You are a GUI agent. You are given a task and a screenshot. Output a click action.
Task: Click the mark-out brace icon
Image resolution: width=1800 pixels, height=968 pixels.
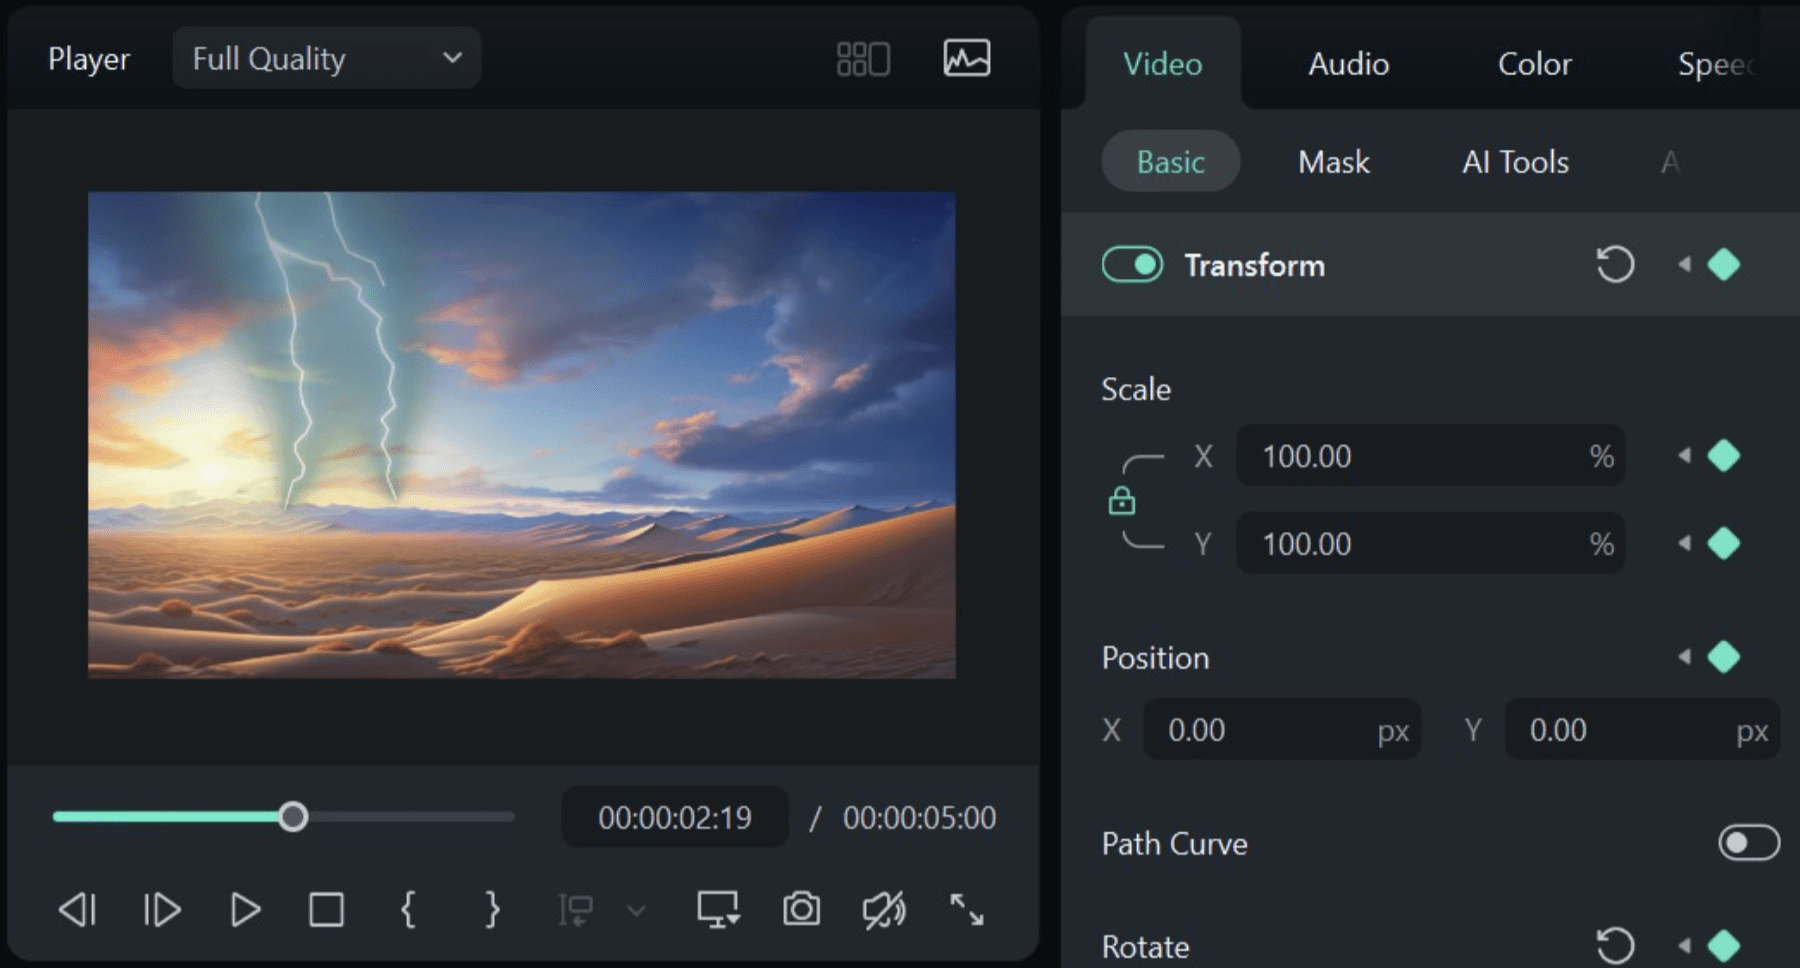tap(489, 910)
